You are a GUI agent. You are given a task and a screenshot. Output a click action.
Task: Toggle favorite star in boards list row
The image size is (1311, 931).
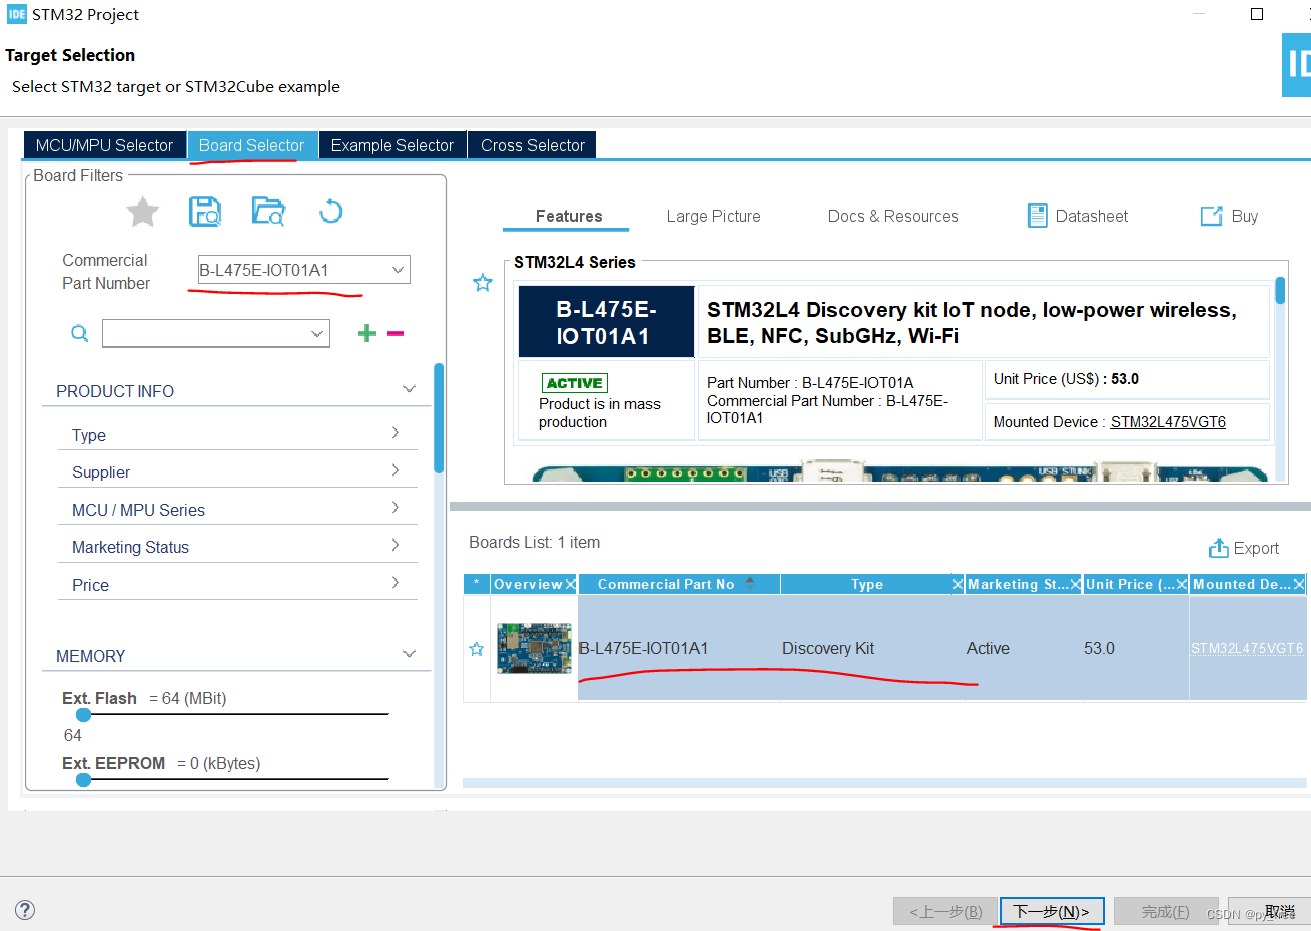[x=477, y=649]
